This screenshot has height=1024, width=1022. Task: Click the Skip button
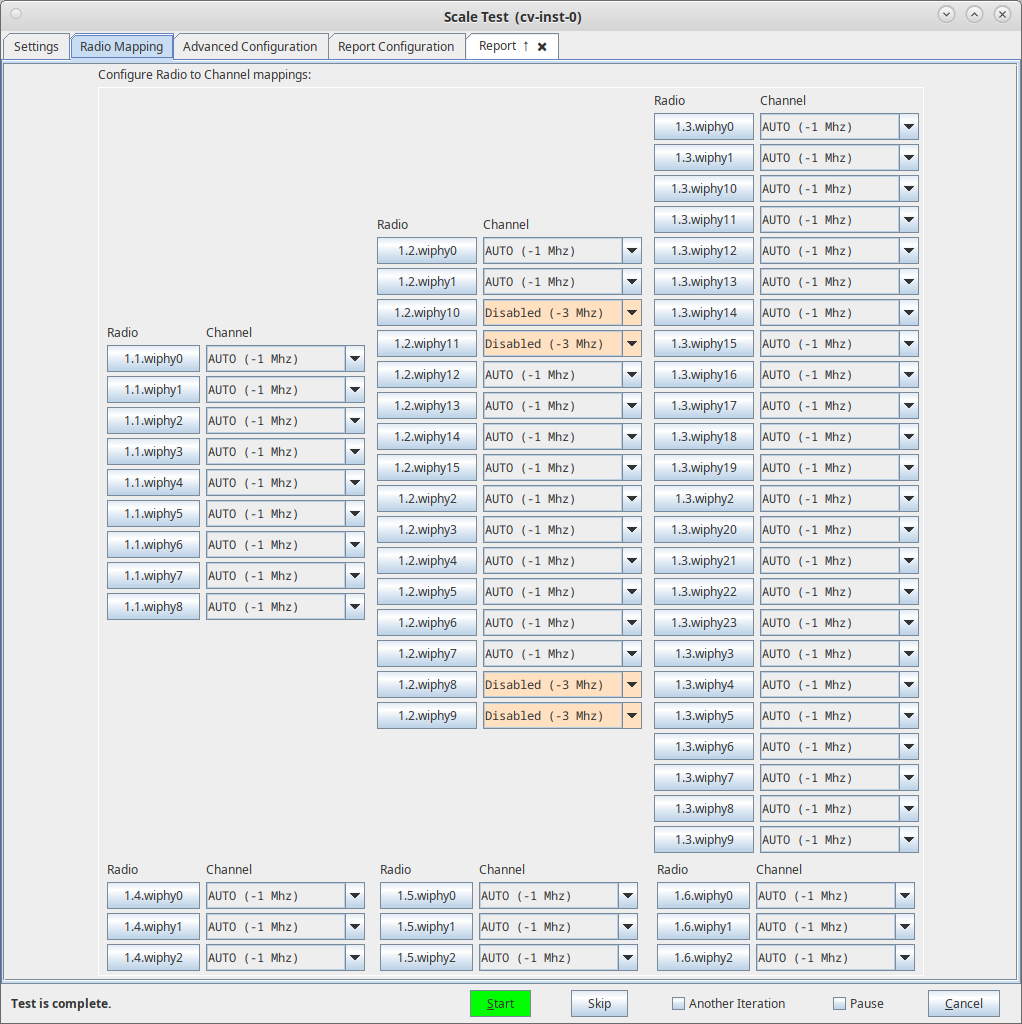[599, 1004]
